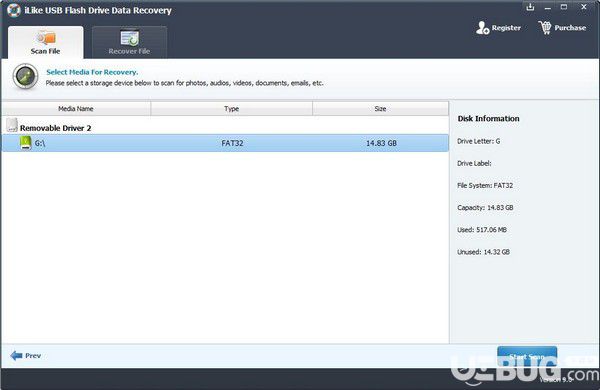Click the Removable Driver 2 disk icon
Screen dimensions: 600x390
coord(12,125)
